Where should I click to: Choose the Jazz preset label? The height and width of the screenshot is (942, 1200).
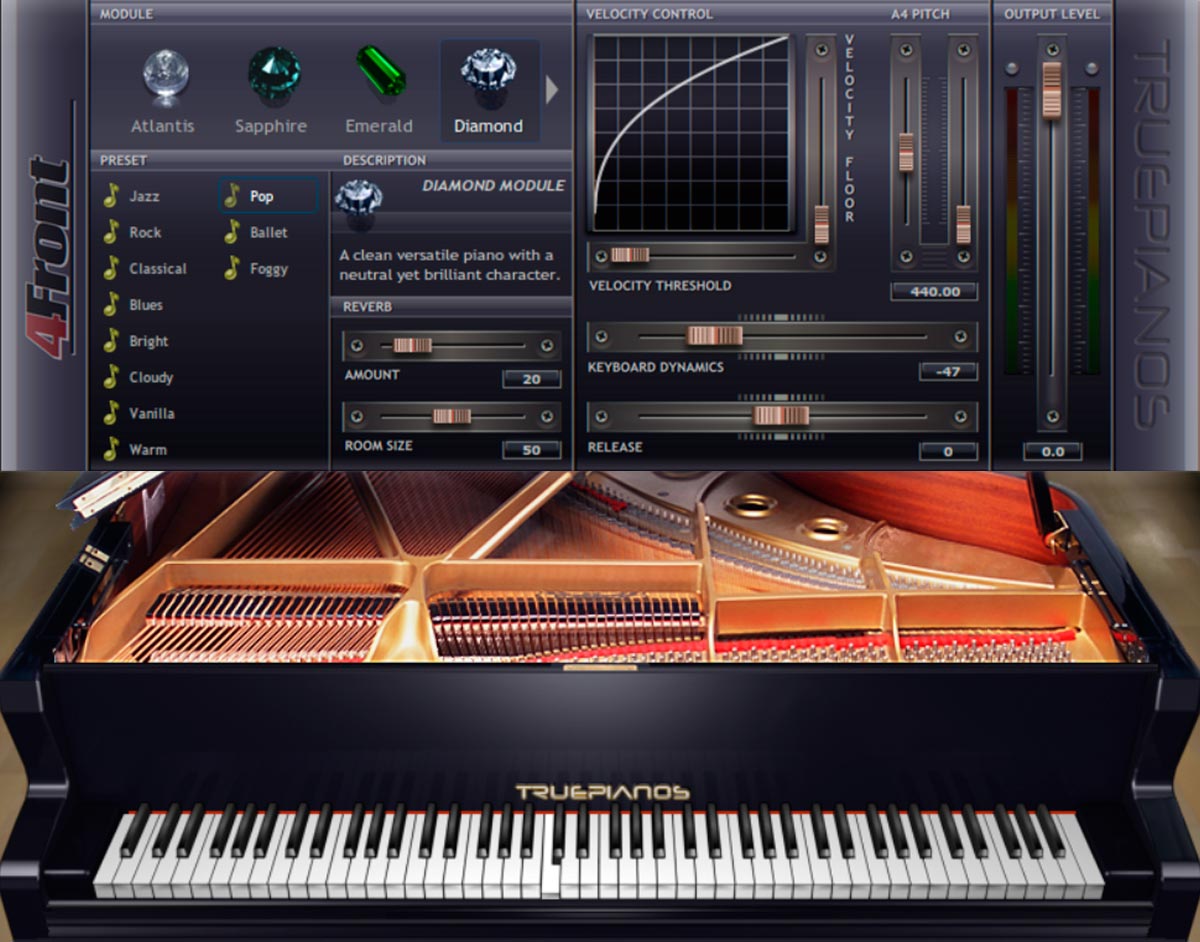[x=144, y=197]
